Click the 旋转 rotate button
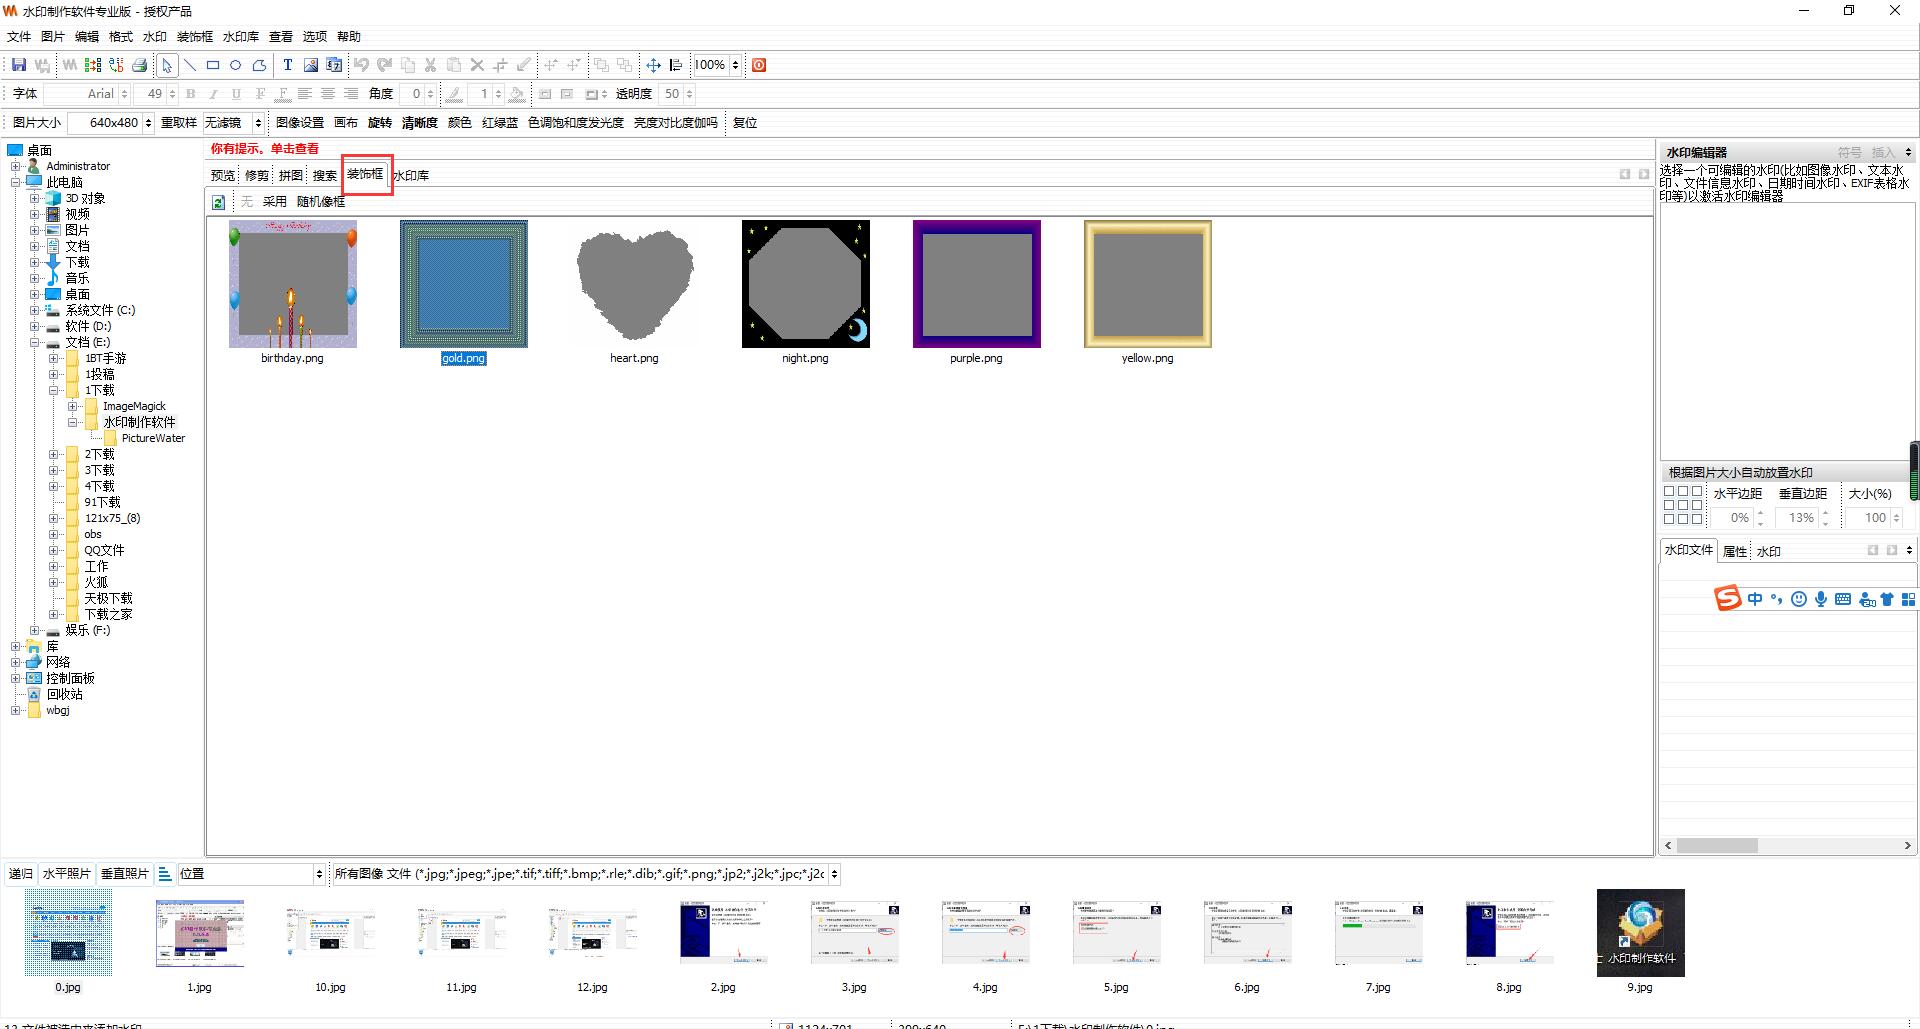 380,123
